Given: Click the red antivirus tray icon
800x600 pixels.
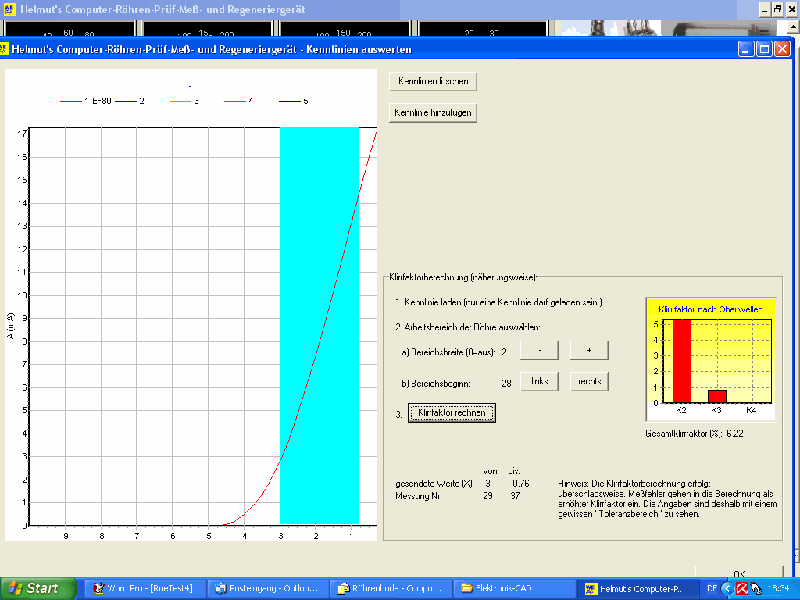Looking at the screenshot, I should coord(743,588).
